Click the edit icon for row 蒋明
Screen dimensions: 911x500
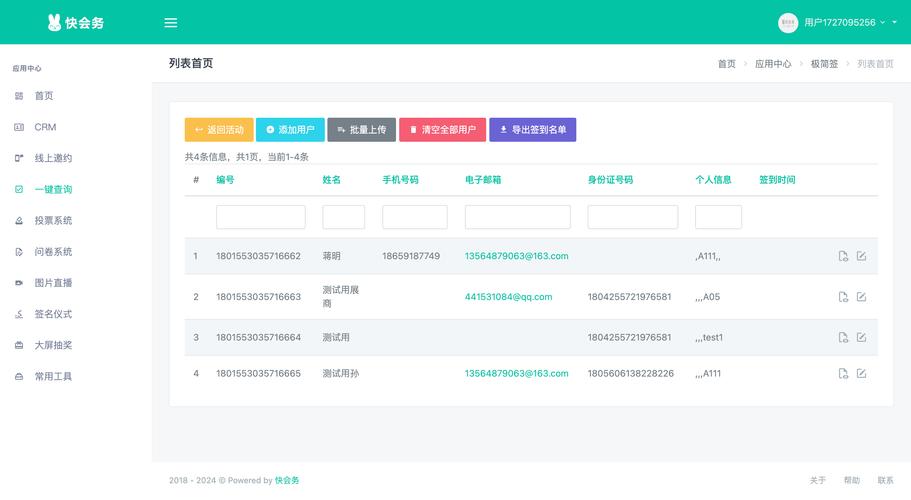coord(861,256)
